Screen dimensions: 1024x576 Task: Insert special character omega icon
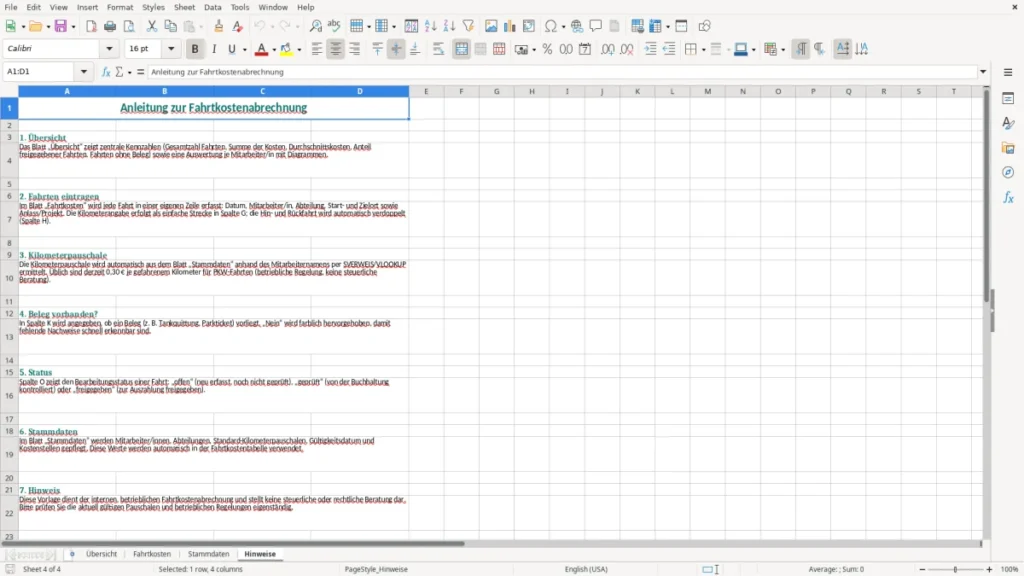coord(551,26)
